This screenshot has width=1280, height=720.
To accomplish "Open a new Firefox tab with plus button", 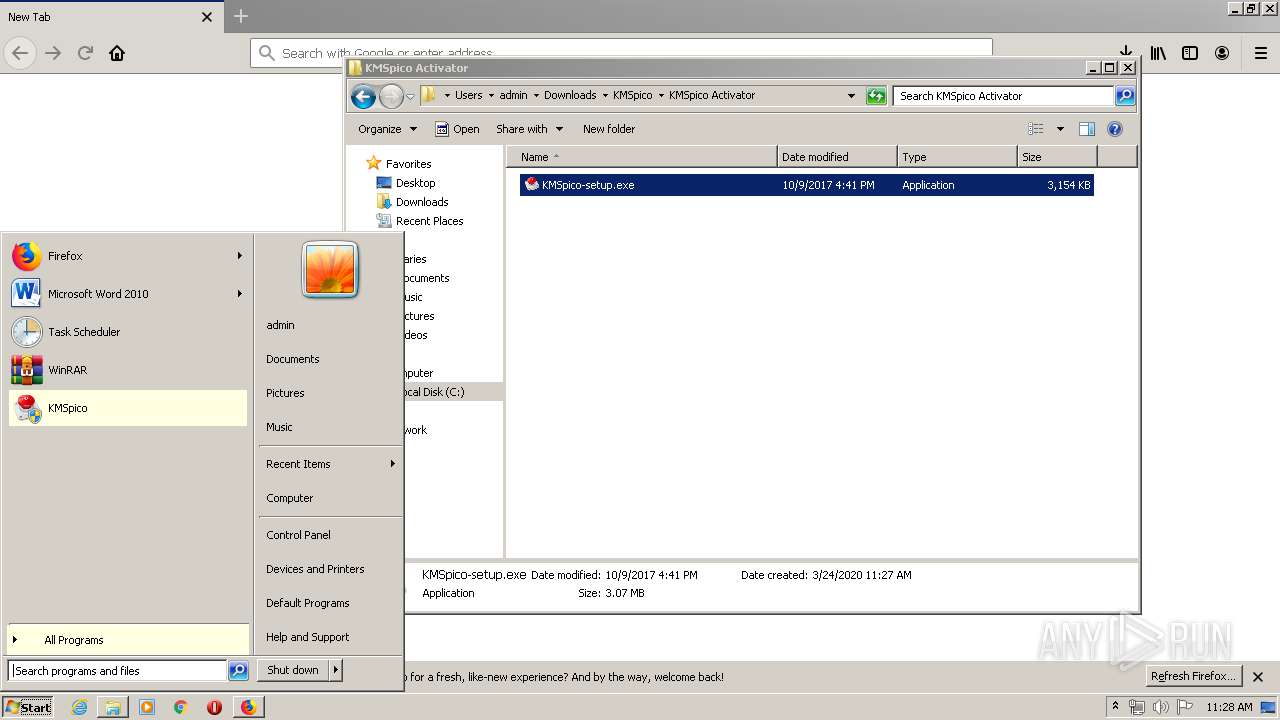I will pos(240,16).
